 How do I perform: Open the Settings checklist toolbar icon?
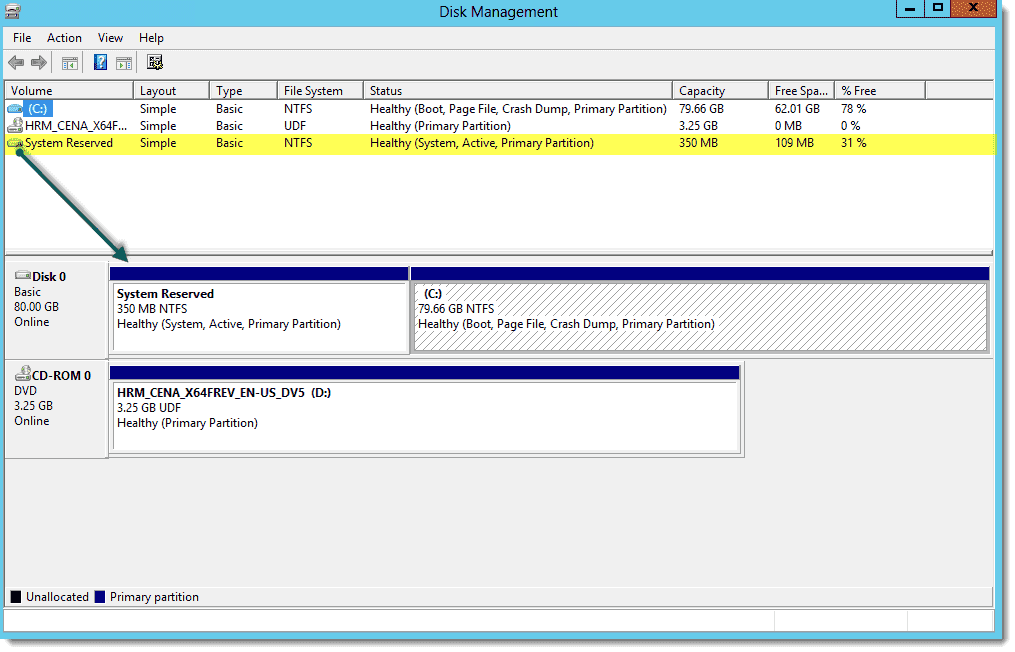click(x=155, y=63)
